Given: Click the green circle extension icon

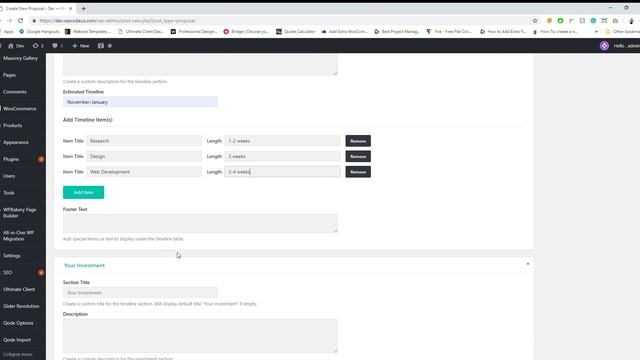Looking at the screenshot, I should tap(560, 20).
